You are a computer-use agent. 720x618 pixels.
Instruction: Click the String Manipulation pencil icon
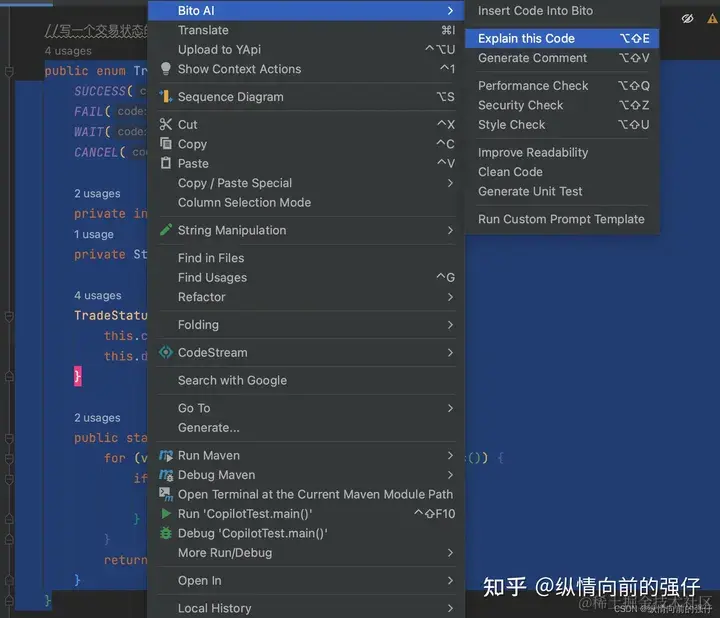coord(166,230)
